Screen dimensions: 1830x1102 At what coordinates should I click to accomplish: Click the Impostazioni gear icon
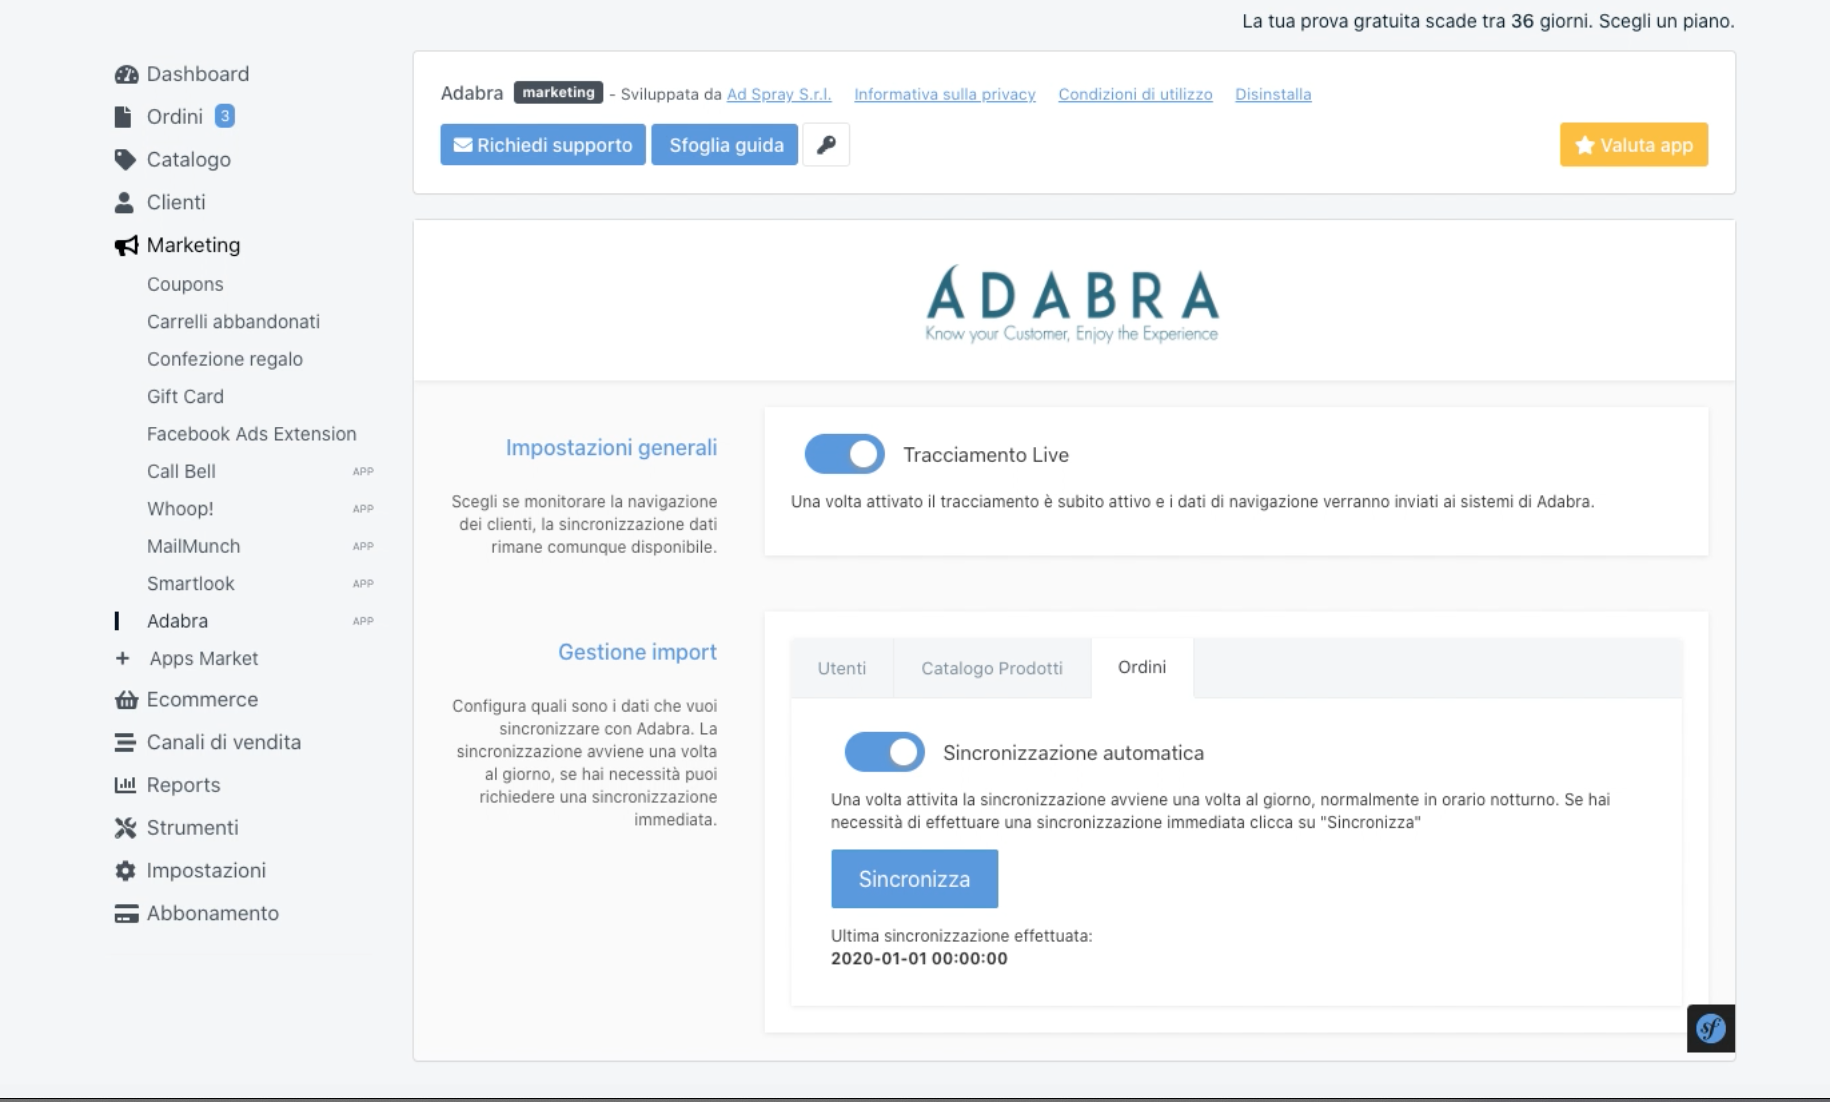pos(125,871)
